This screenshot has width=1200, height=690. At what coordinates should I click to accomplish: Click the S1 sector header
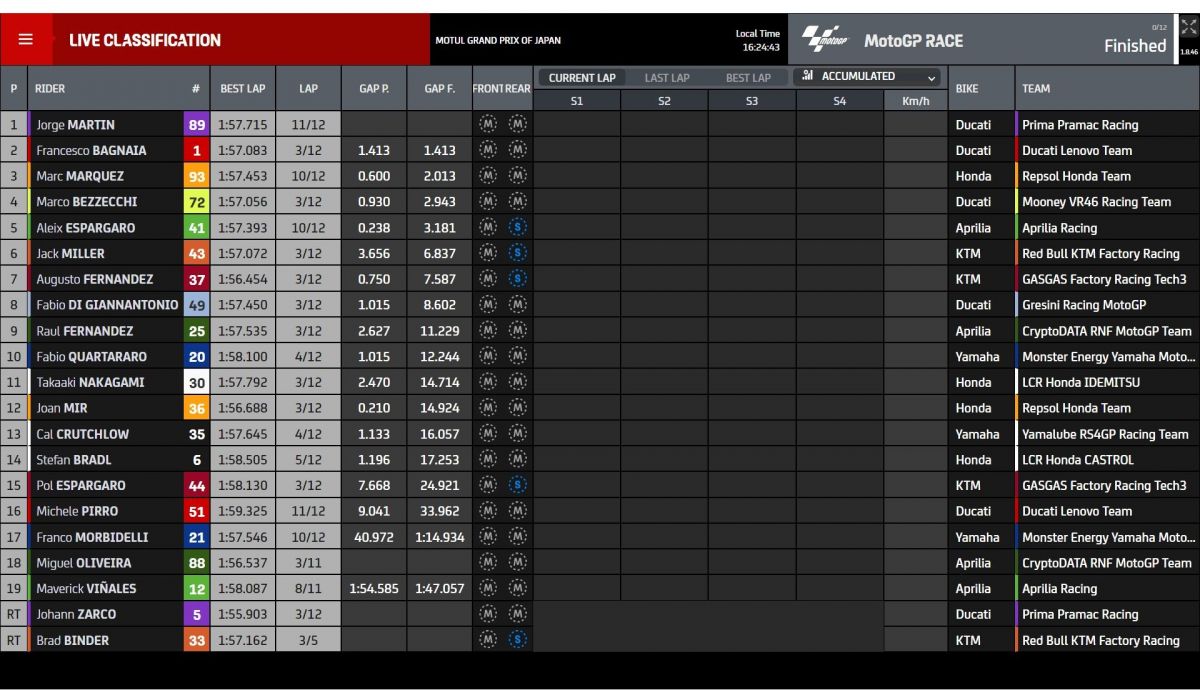(577, 100)
